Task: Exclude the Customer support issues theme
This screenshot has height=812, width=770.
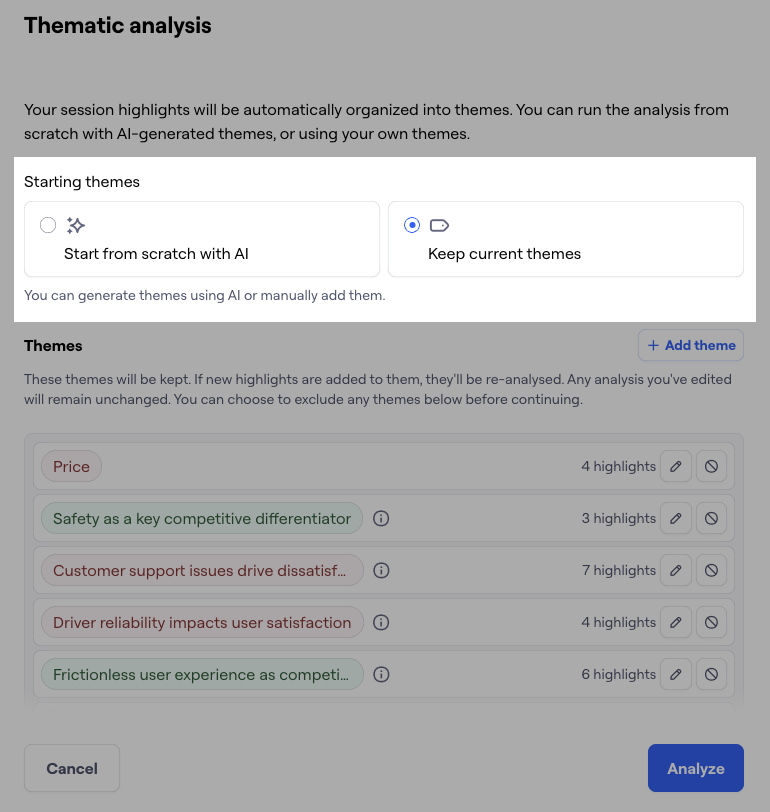Action: 711,570
